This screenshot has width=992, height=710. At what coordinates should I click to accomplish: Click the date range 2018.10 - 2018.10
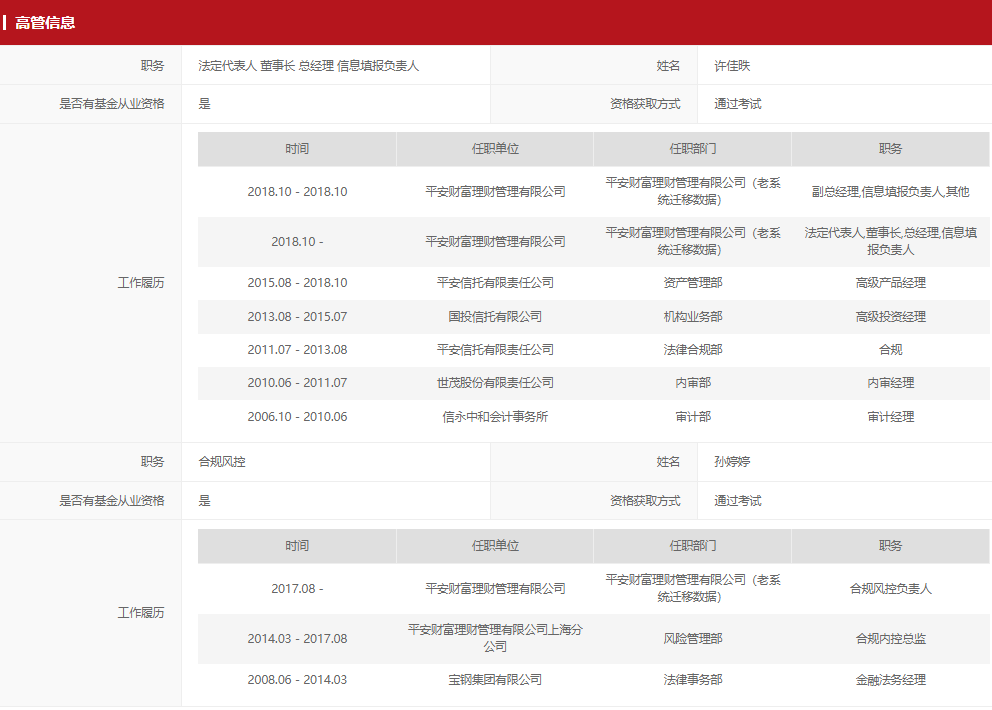point(297,192)
